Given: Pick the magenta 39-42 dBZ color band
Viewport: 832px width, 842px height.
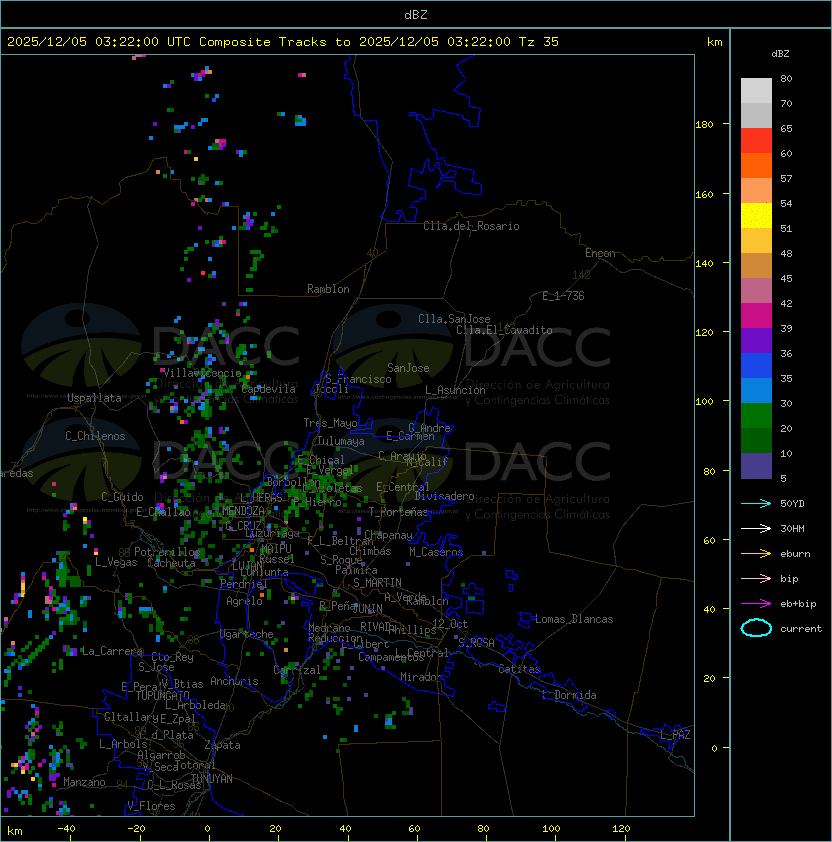Looking at the screenshot, I should coord(756,316).
